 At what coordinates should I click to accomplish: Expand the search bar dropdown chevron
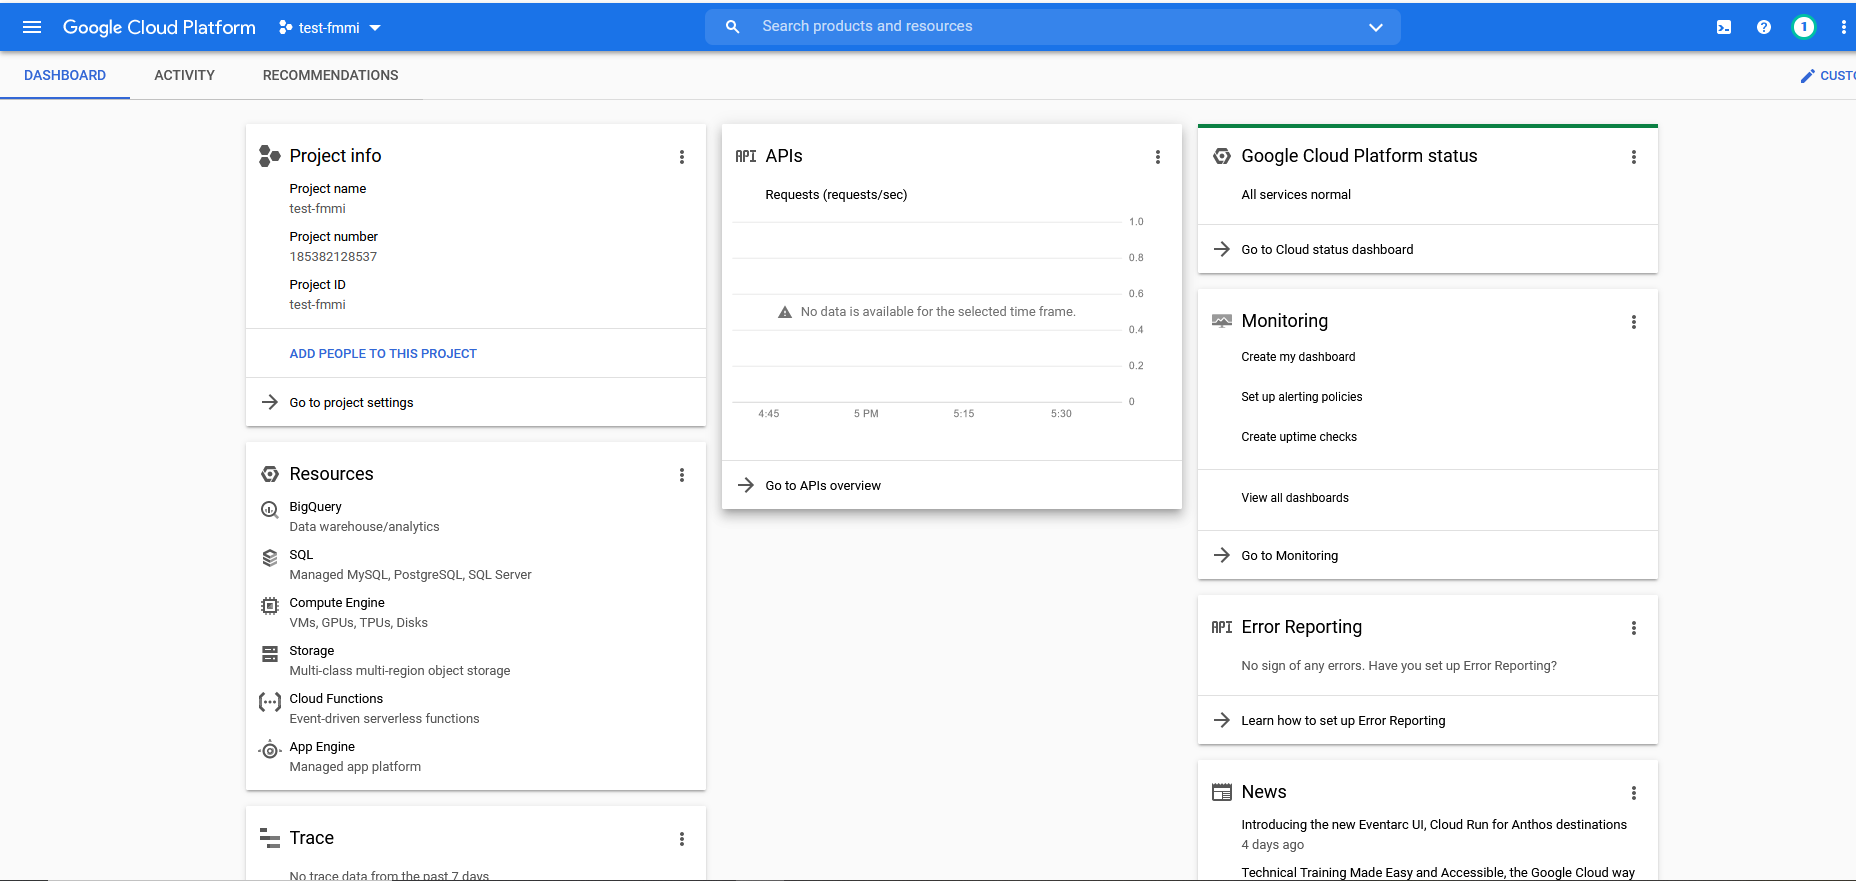[x=1376, y=27]
